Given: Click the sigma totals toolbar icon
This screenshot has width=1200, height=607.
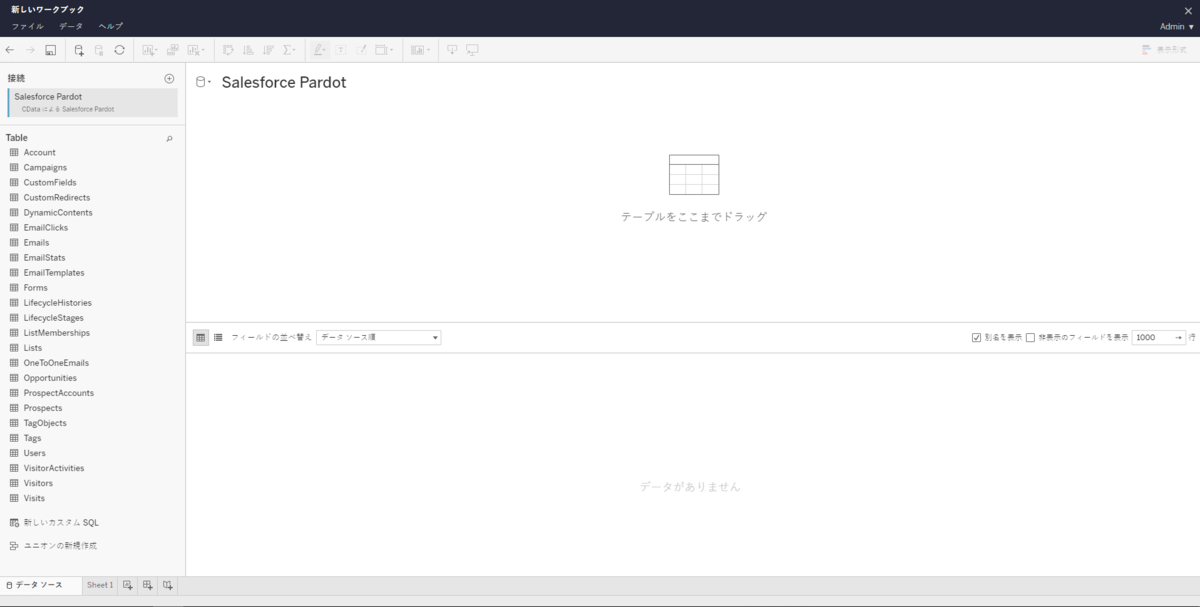Looking at the screenshot, I should 290,50.
